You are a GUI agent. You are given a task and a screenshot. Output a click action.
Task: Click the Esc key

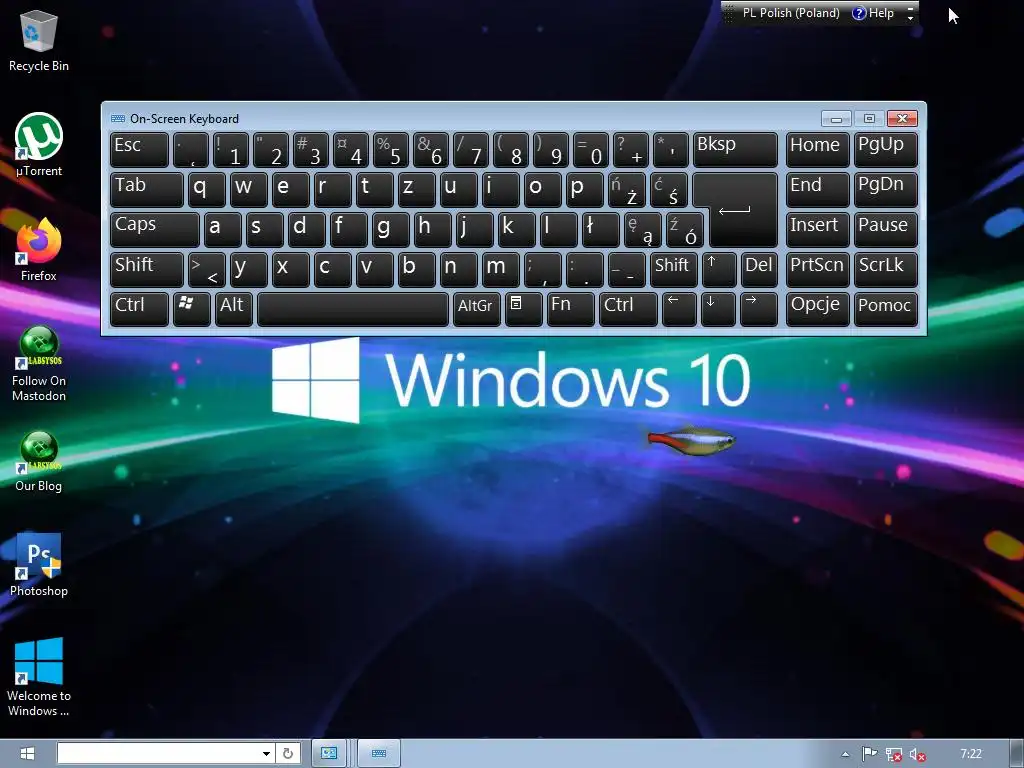coord(139,150)
